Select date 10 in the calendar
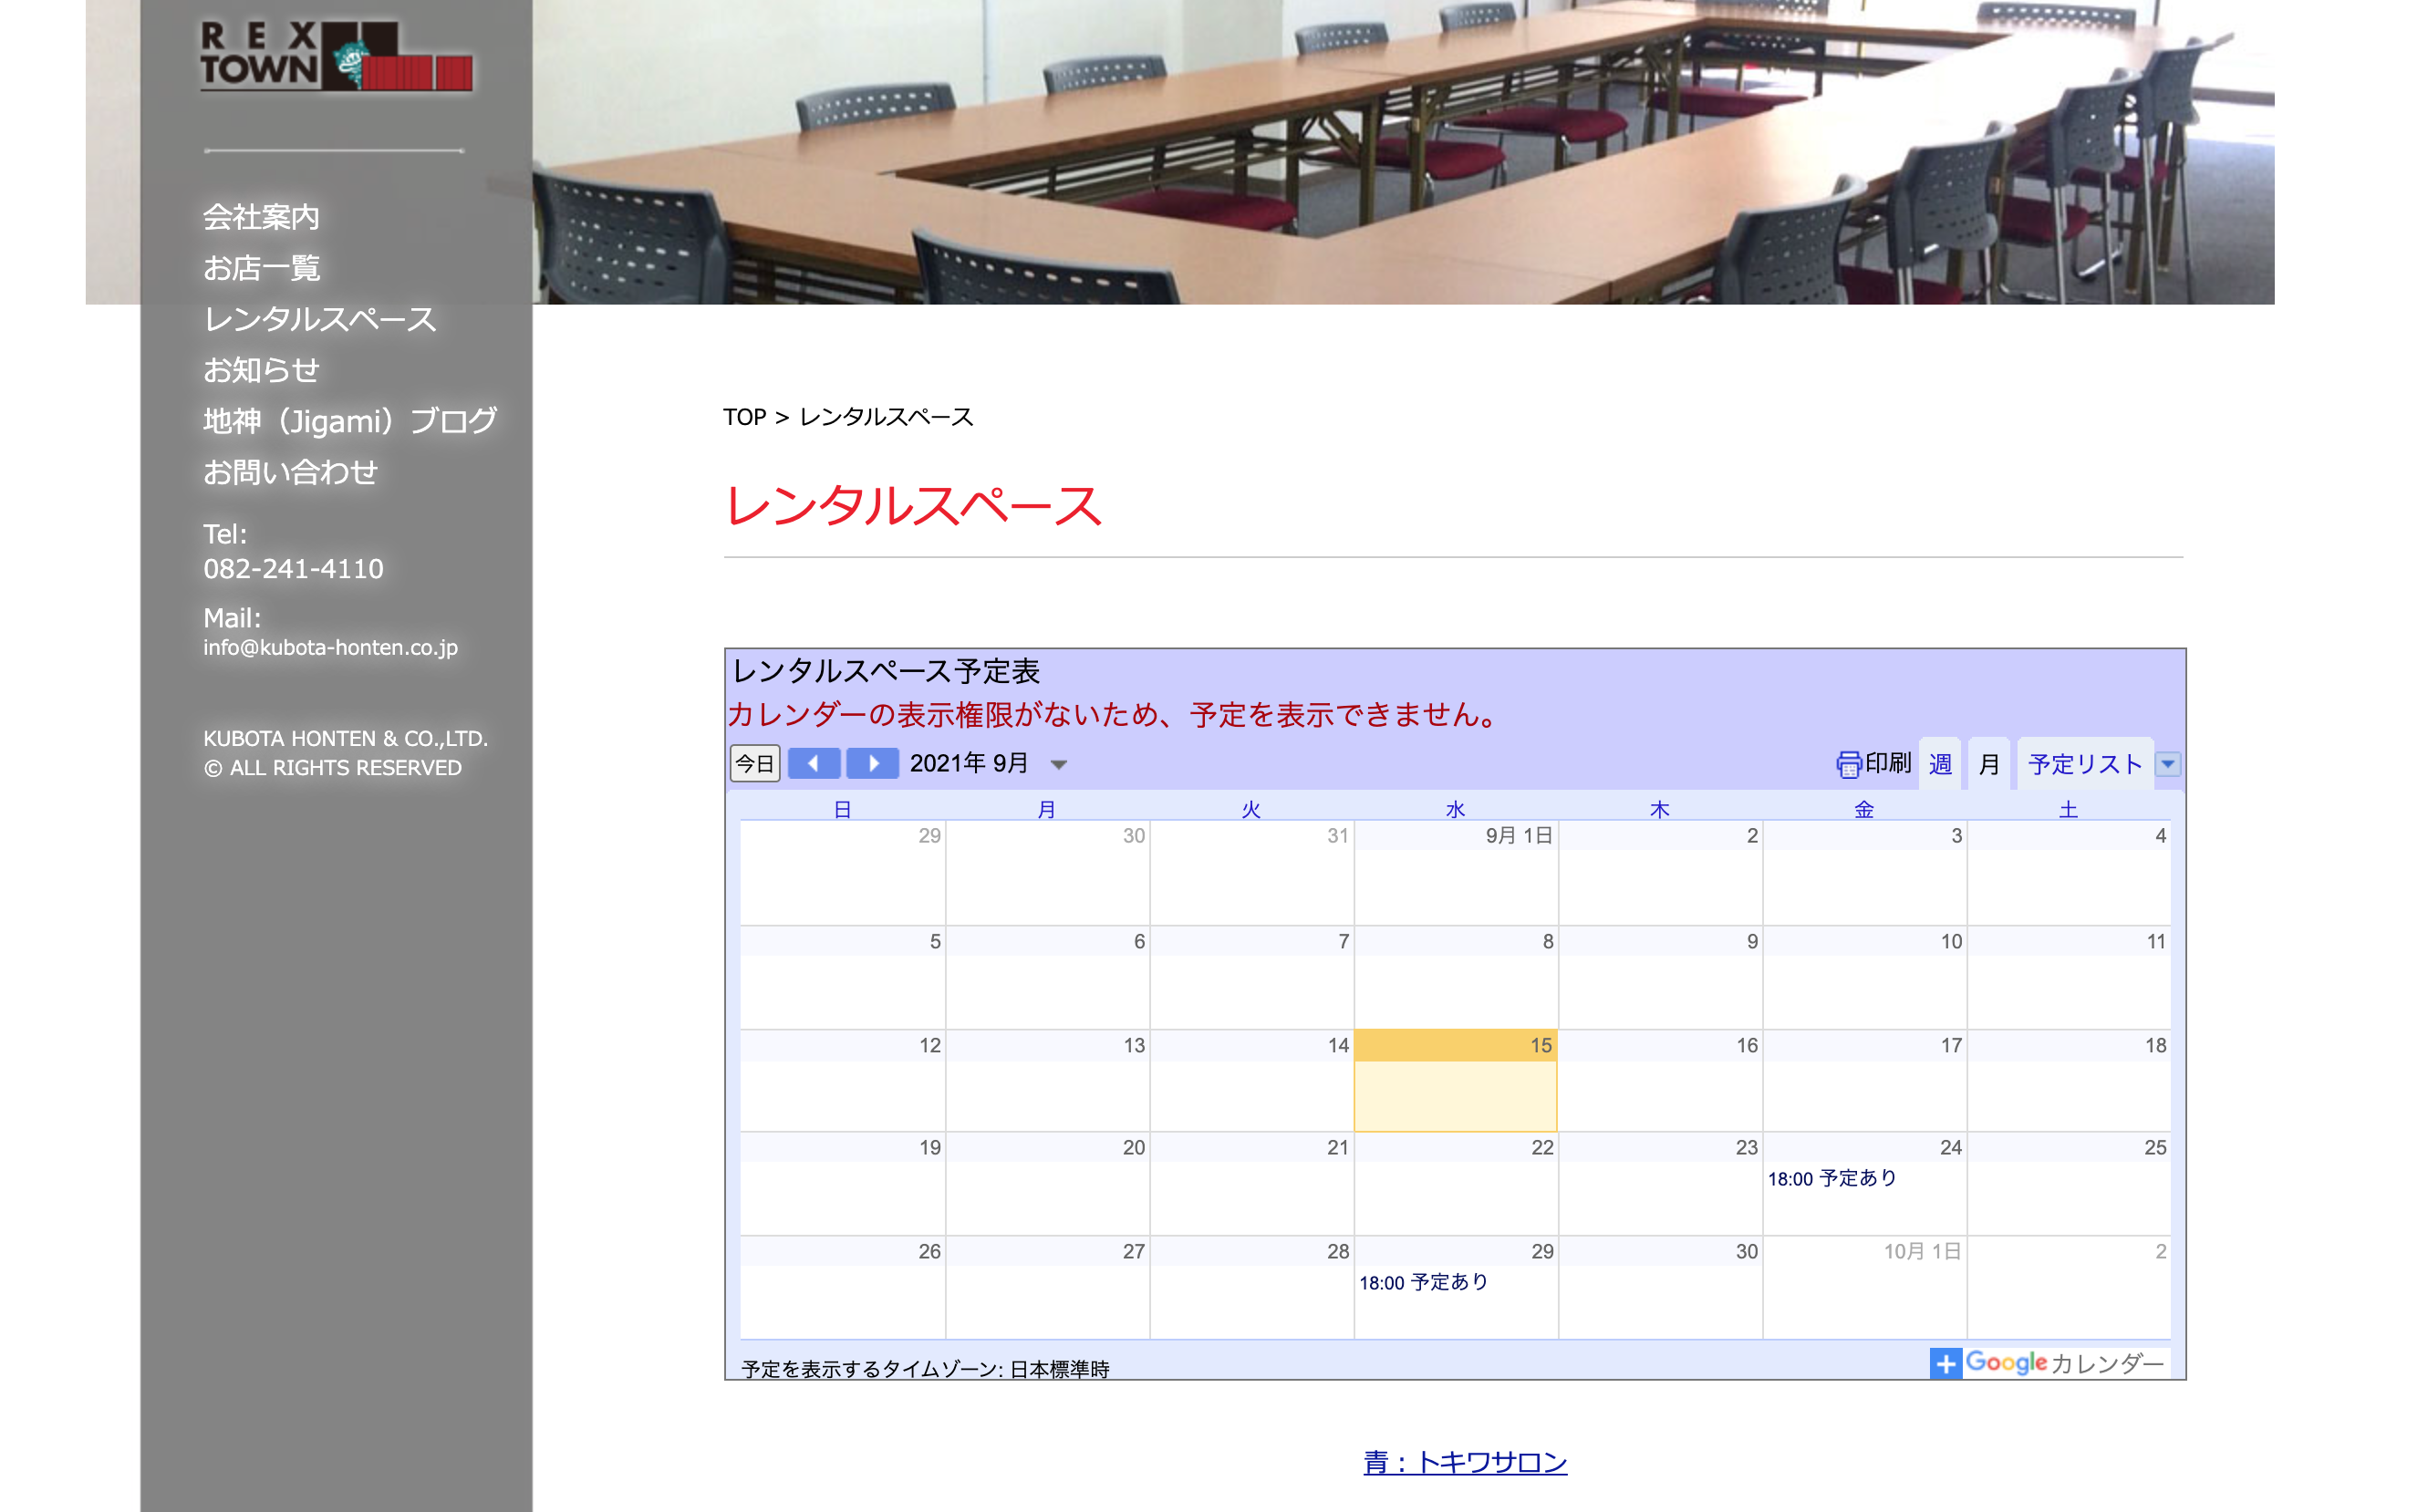The height and width of the screenshot is (1512, 2428). (x=1951, y=941)
